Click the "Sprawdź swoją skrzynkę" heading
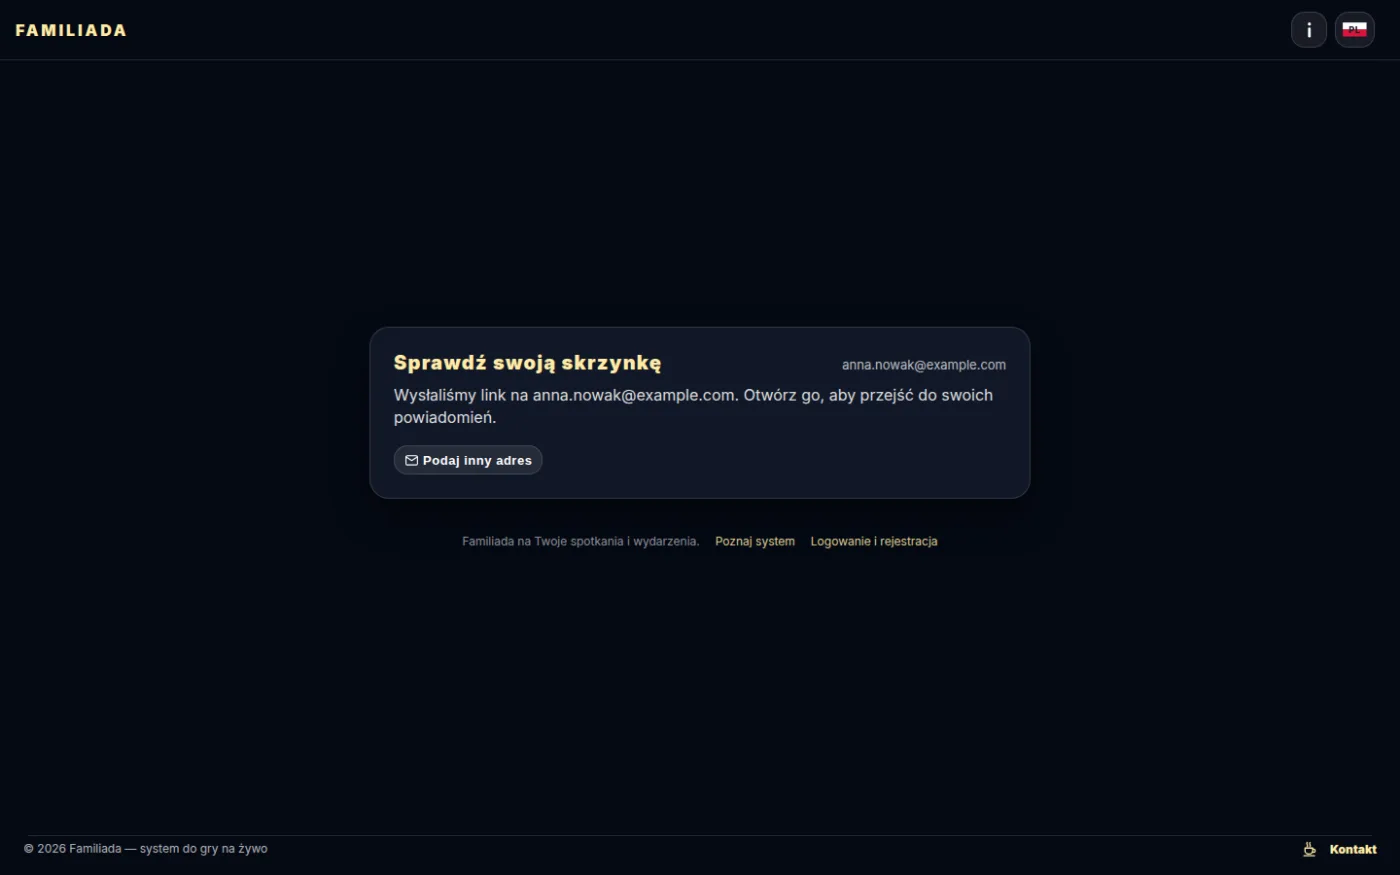 527,363
